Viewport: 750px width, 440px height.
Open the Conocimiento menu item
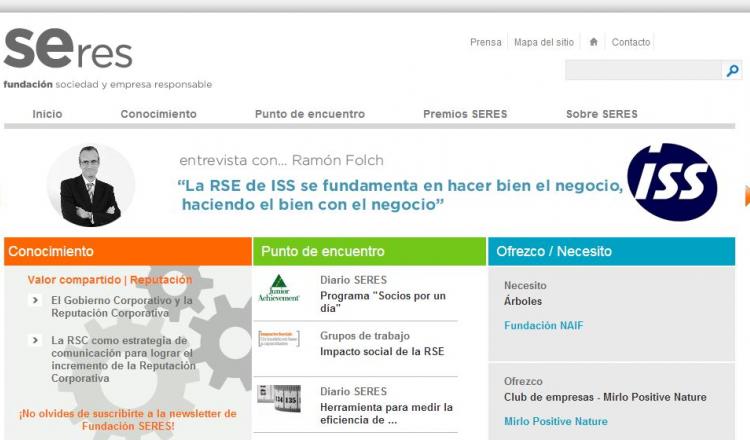coord(158,114)
